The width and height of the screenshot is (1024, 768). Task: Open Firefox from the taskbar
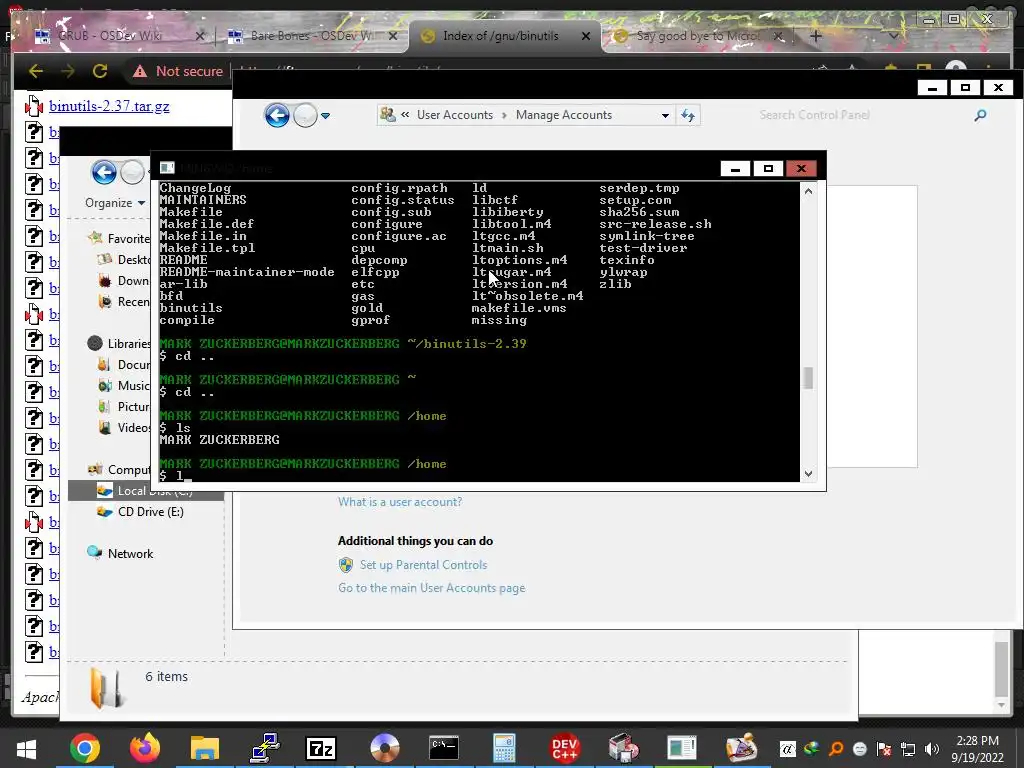point(145,748)
